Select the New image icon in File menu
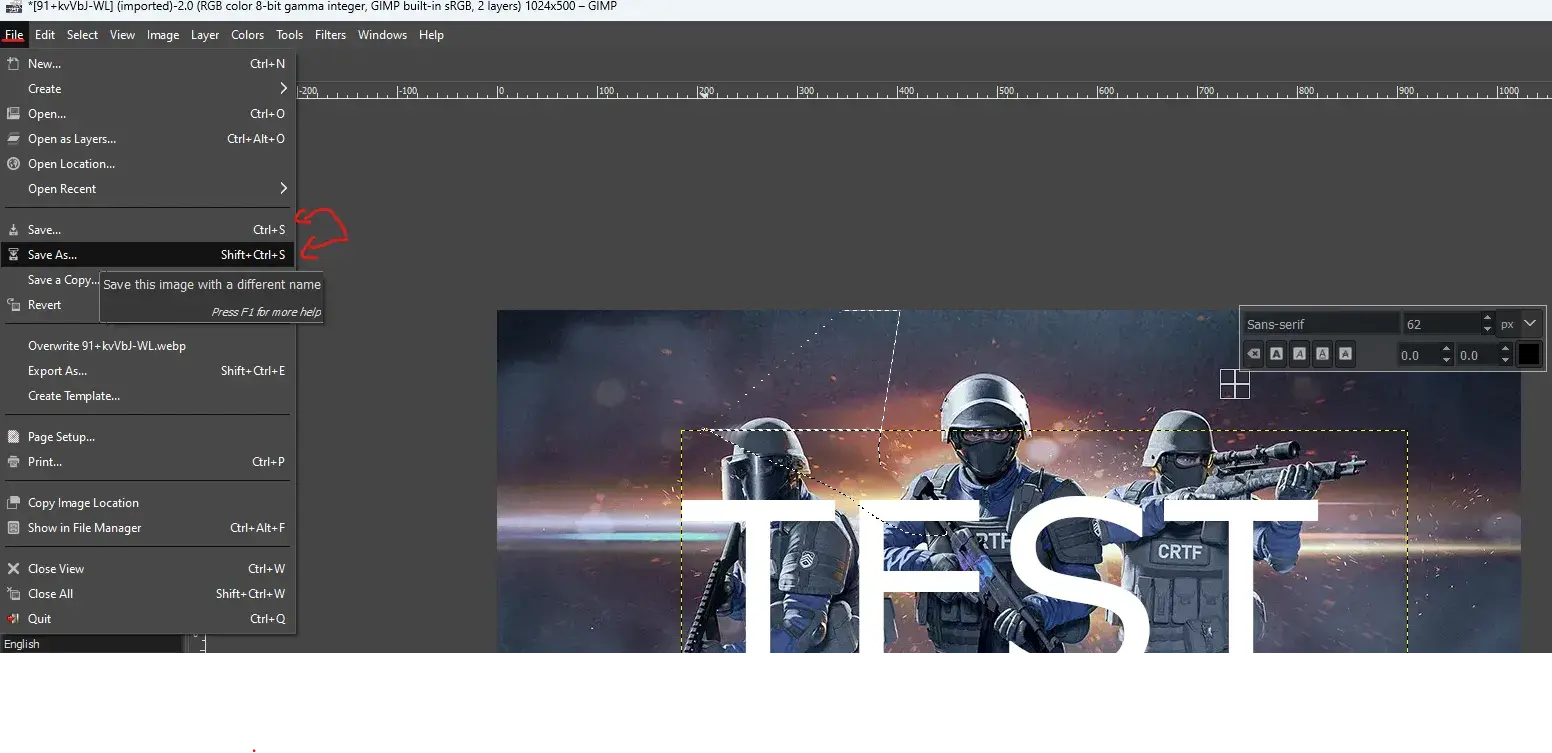1552x753 pixels. [x=14, y=63]
